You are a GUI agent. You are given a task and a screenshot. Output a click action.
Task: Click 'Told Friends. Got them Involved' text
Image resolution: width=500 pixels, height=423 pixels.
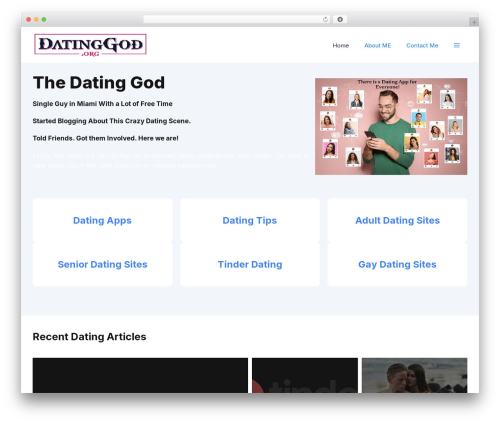pyautogui.click(x=105, y=138)
